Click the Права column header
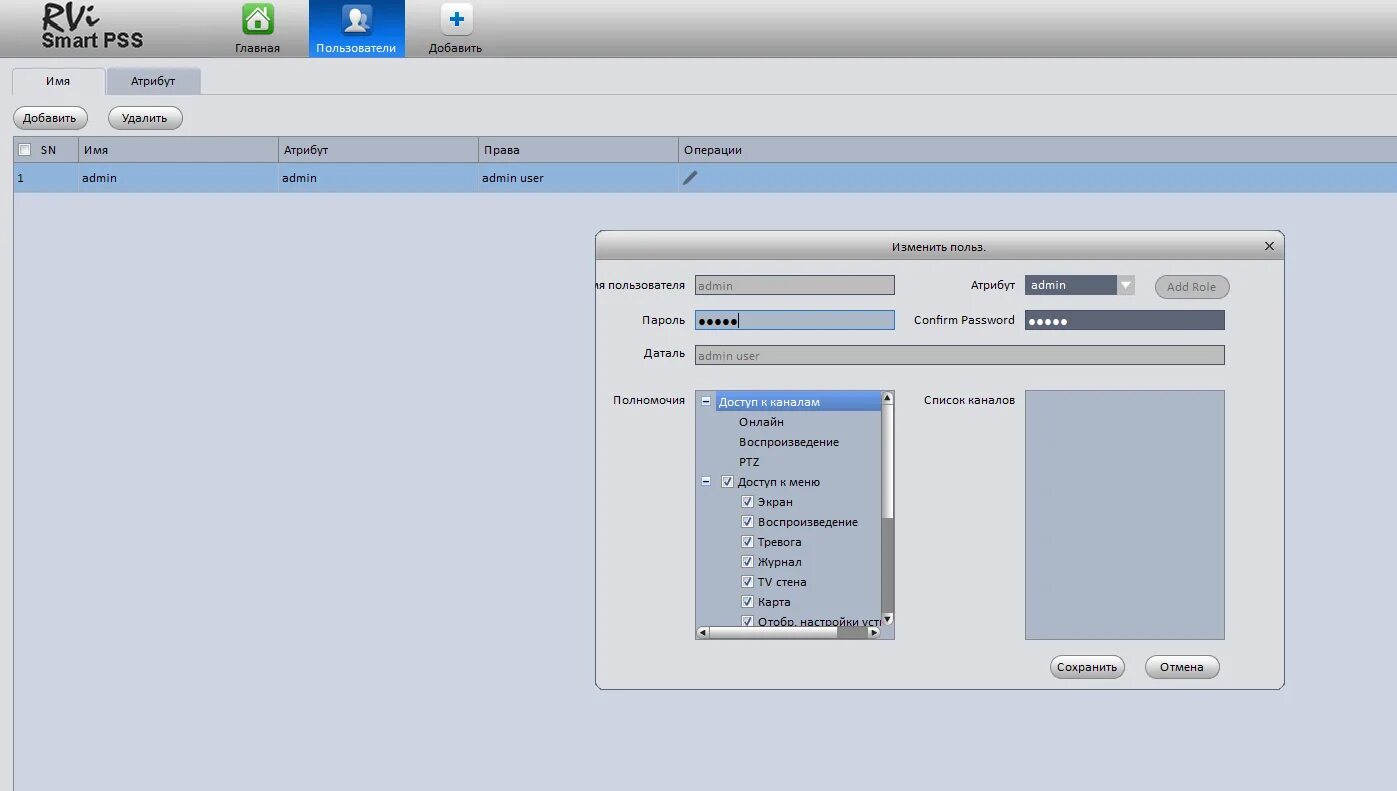This screenshot has width=1397, height=791. click(x=578, y=150)
